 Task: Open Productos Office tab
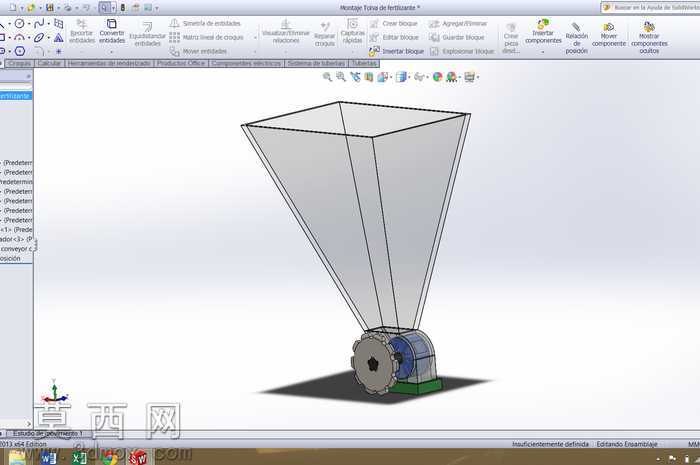coord(181,63)
